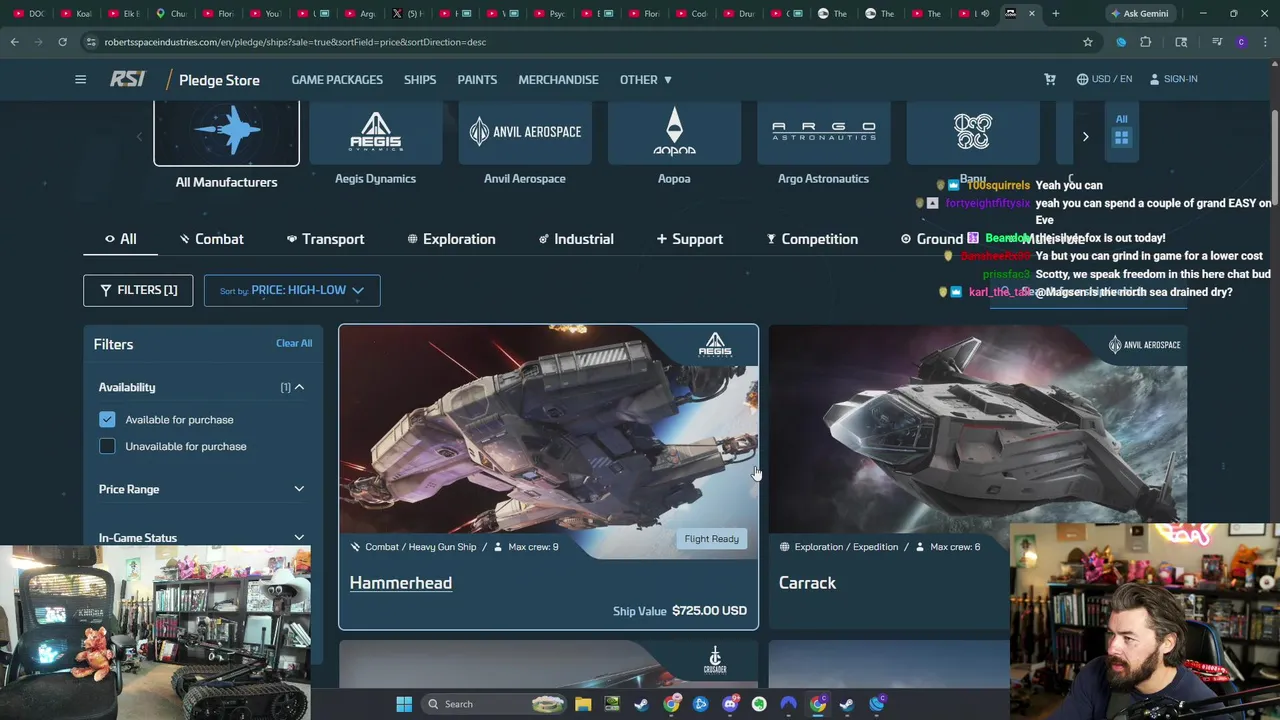
Task: Open the OTHER navigation dropdown
Action: (x=645, y=80)
